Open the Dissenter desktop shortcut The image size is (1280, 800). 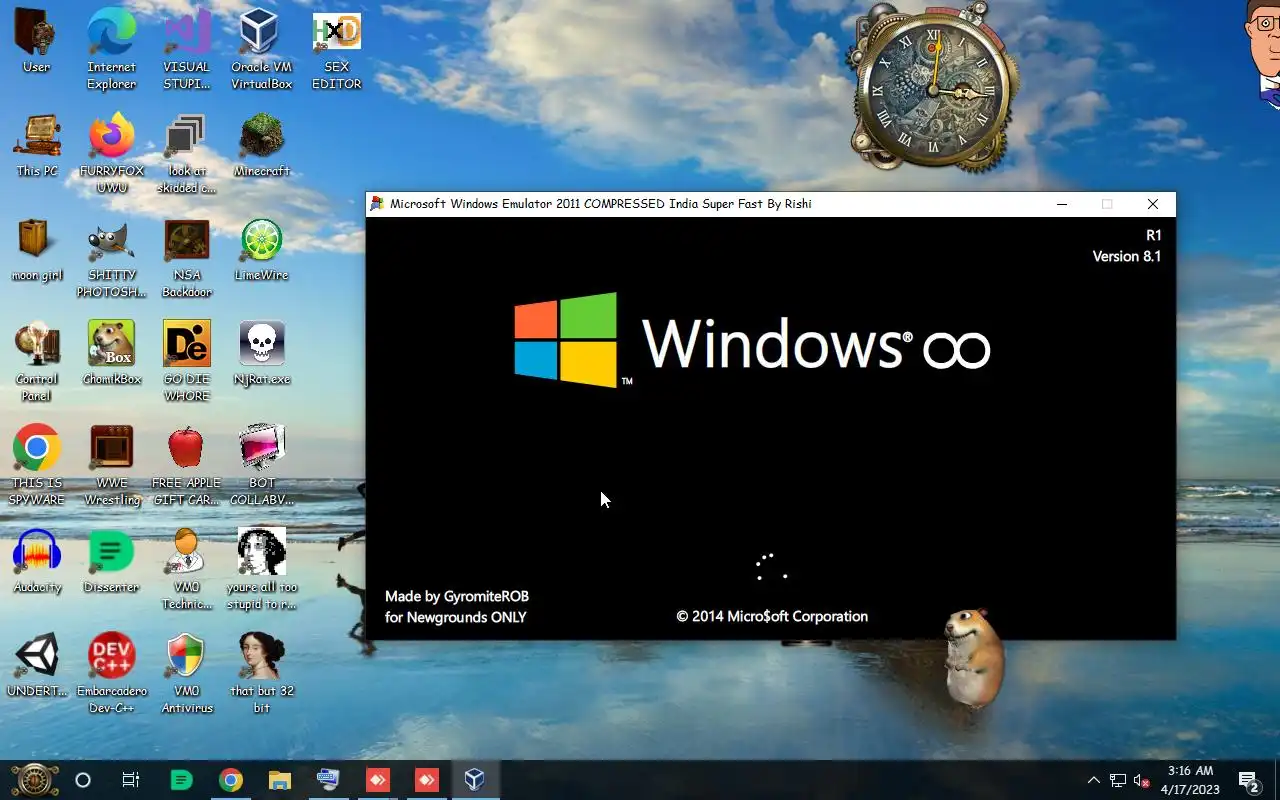pyautogui.click(x=112, y=562)
